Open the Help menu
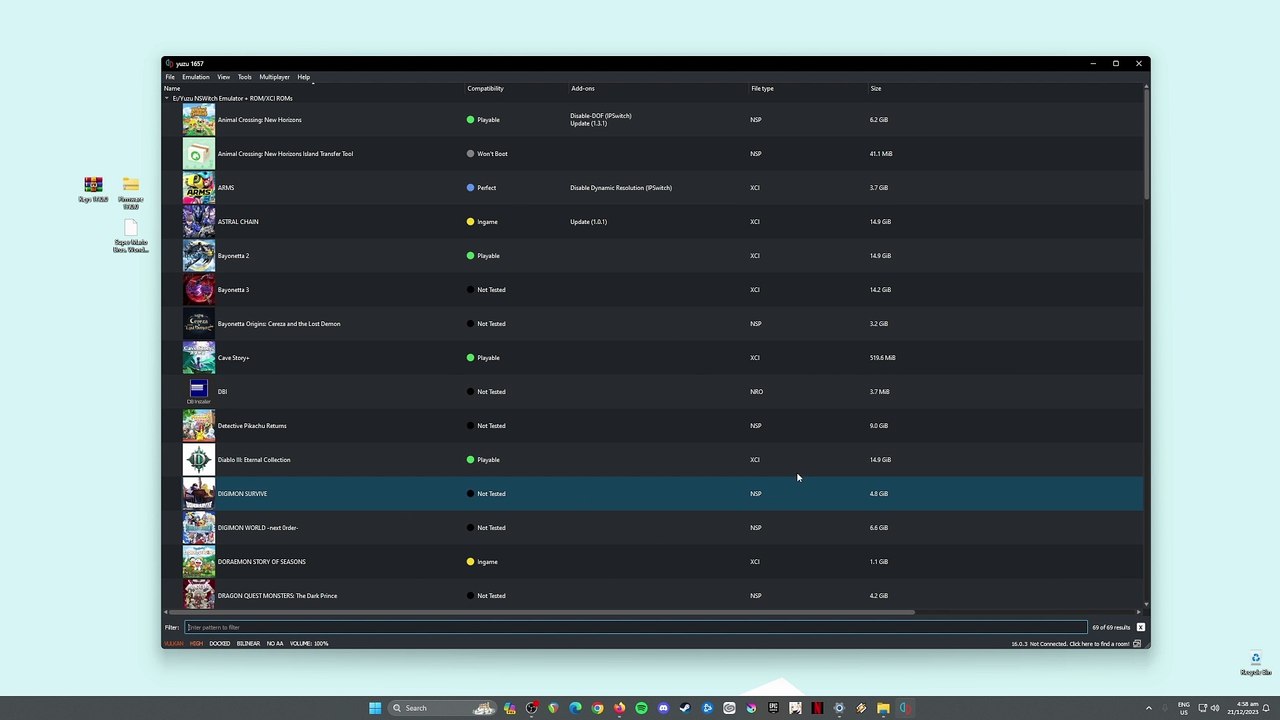This screenshot has height=720, width=1280. [303, 77]
